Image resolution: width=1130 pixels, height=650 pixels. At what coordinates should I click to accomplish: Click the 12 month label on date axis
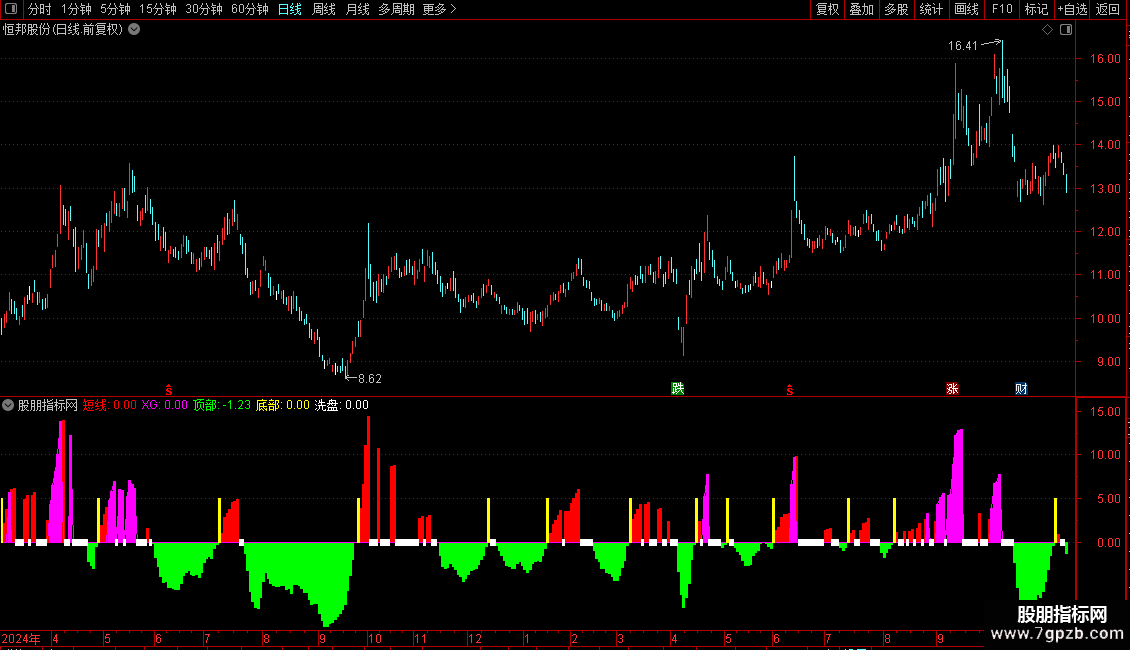(x=474, y=638)
